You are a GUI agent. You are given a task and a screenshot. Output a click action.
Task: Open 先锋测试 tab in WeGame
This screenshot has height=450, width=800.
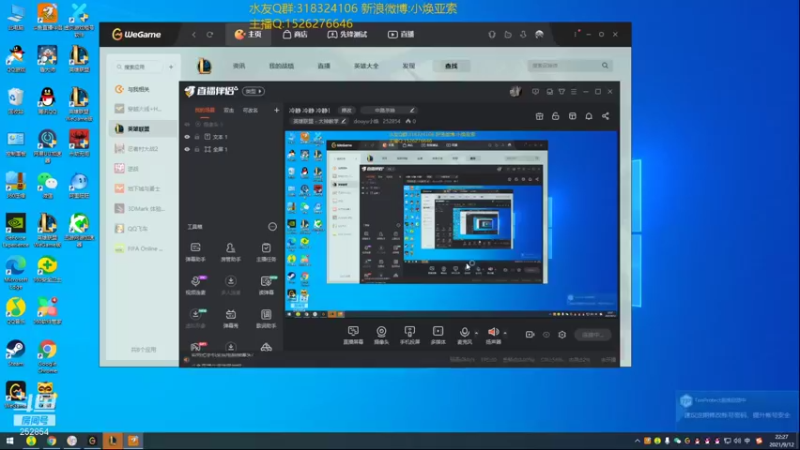[x=347, y=34]
